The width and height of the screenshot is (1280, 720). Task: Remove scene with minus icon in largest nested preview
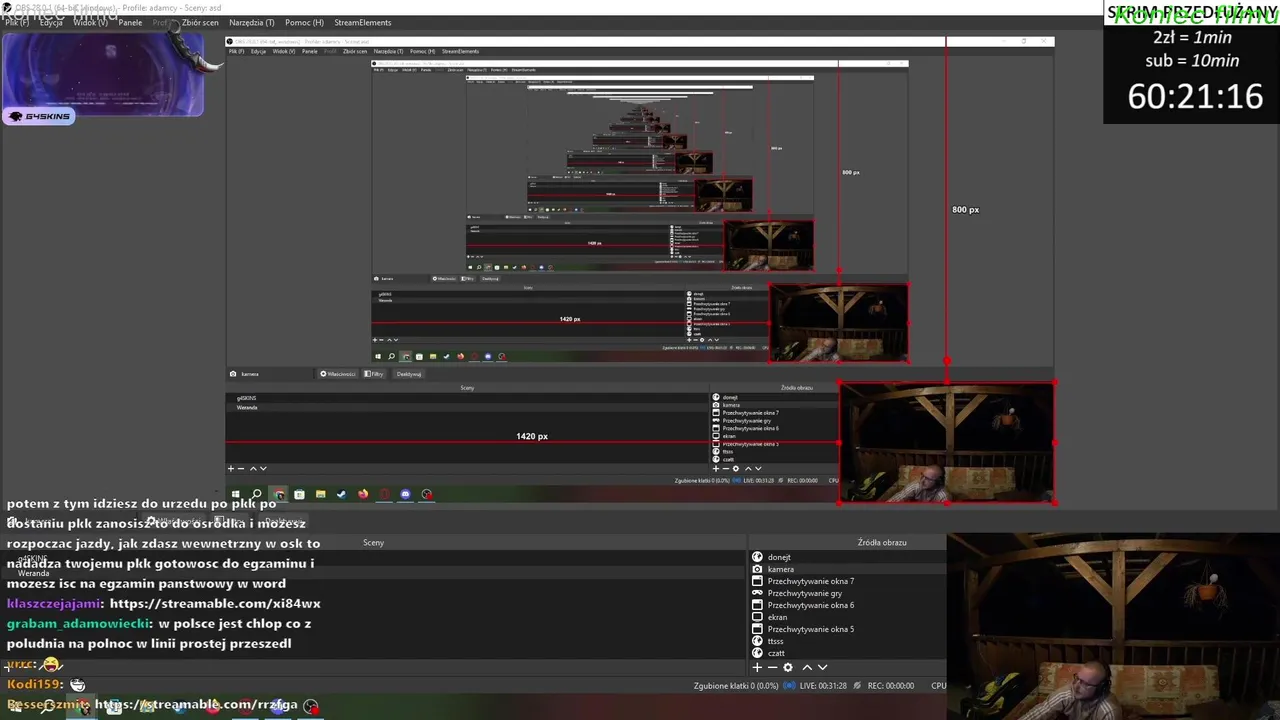[x=240, y=468]
